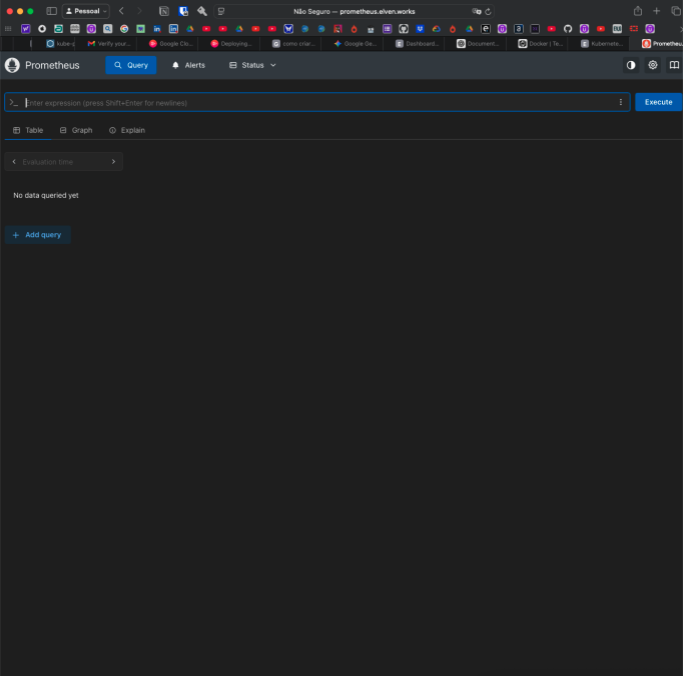Click the Alerts bell menu item
The height and width of the screenshot is (676, 685).
coord(188,65)
